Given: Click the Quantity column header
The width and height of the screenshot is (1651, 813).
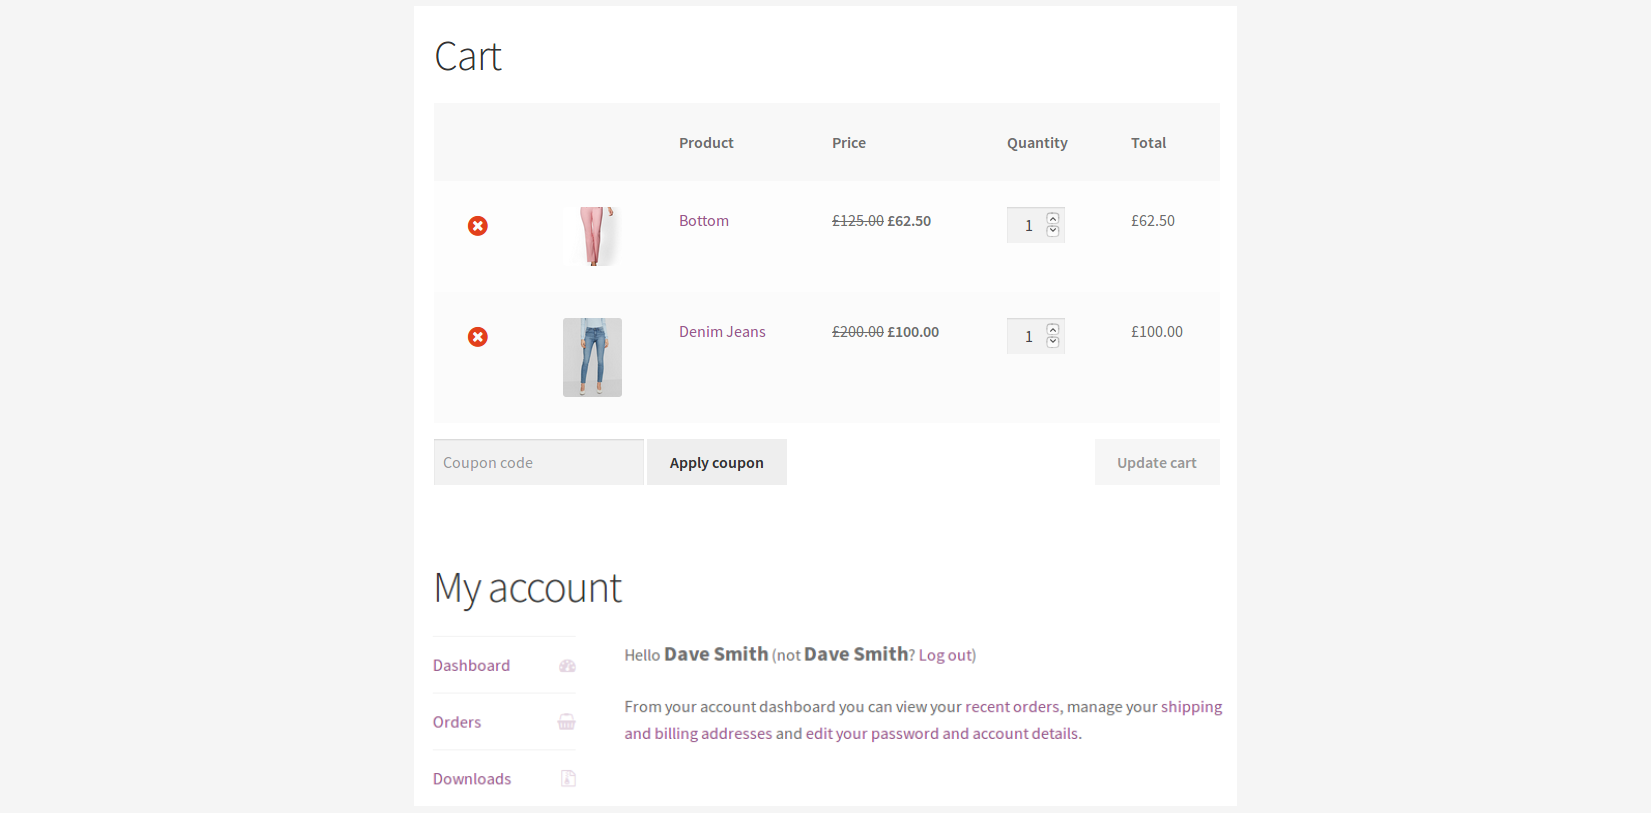Looking at the screenshot, I should [1037, 143].
